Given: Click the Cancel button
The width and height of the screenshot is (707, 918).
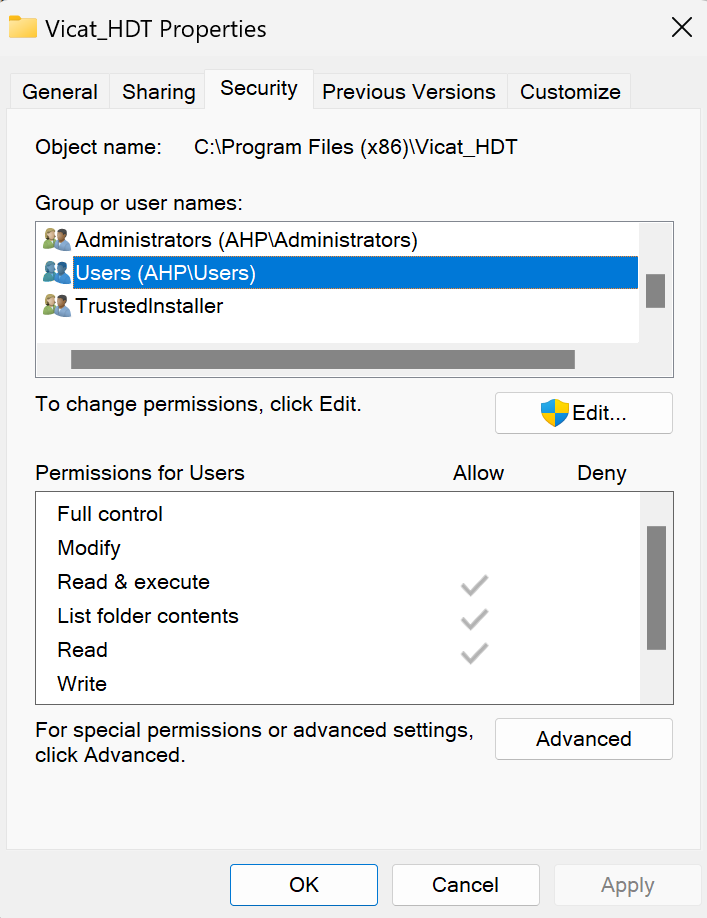Looking at the screenshot, I should 465,885.
